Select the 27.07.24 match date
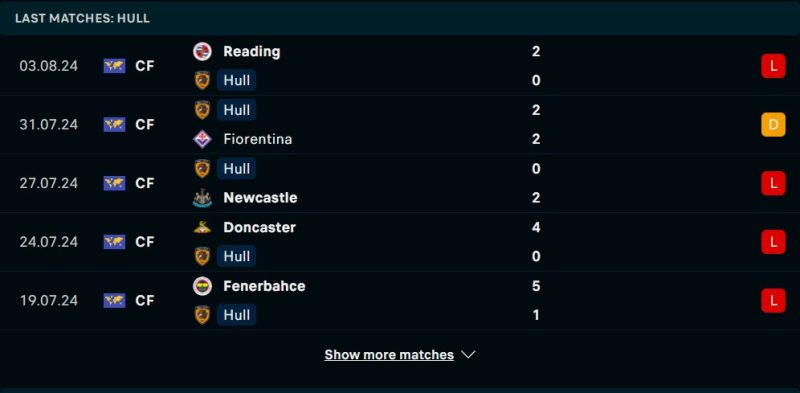 [x=49, y=183]
